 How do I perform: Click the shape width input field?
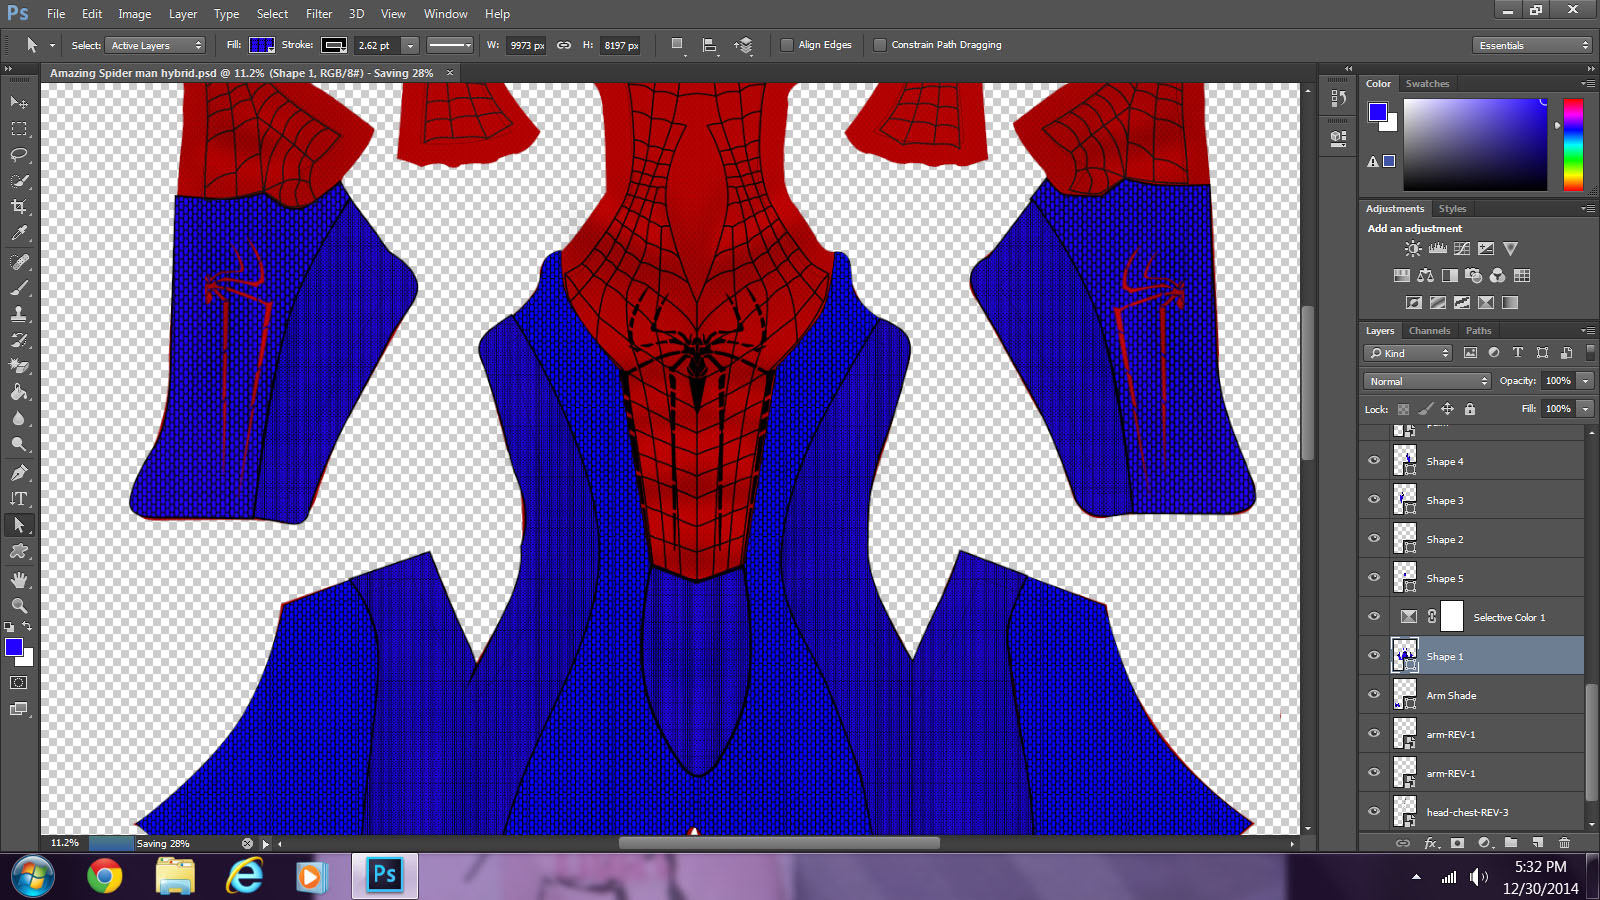(x=526, y=45)
